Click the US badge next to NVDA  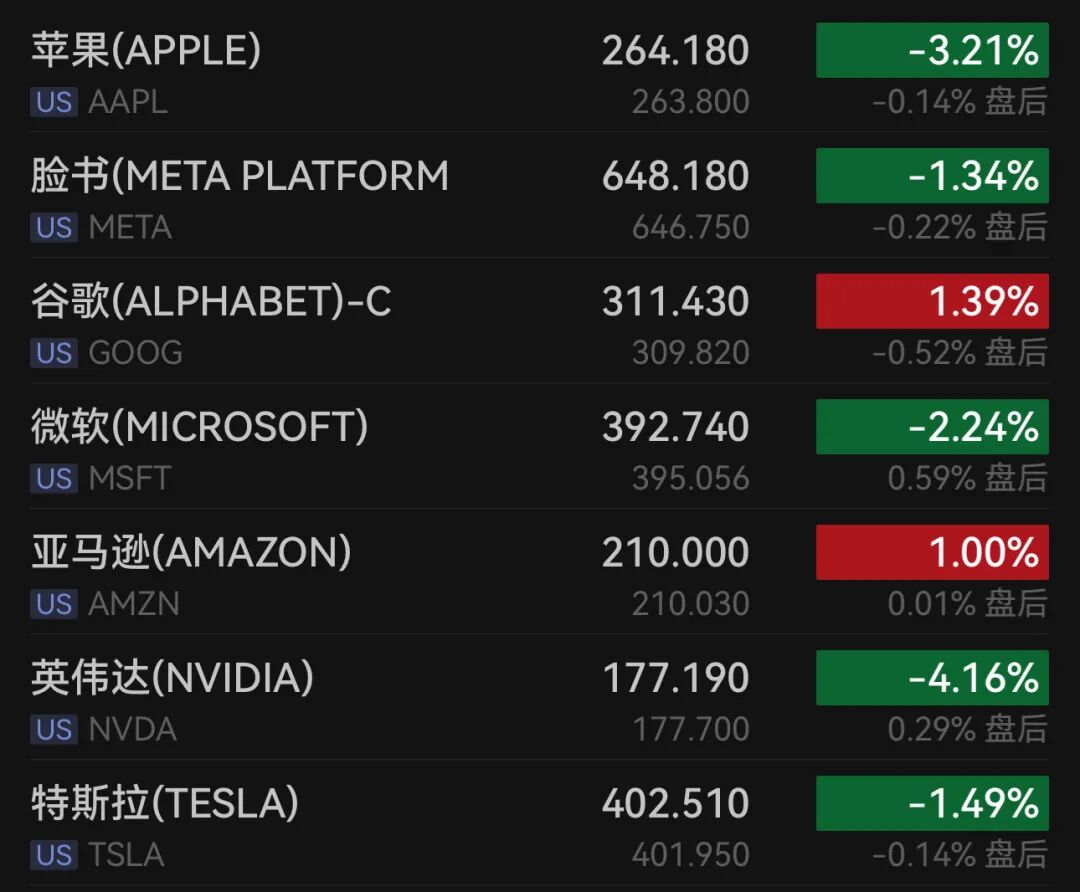click(54, 730)
